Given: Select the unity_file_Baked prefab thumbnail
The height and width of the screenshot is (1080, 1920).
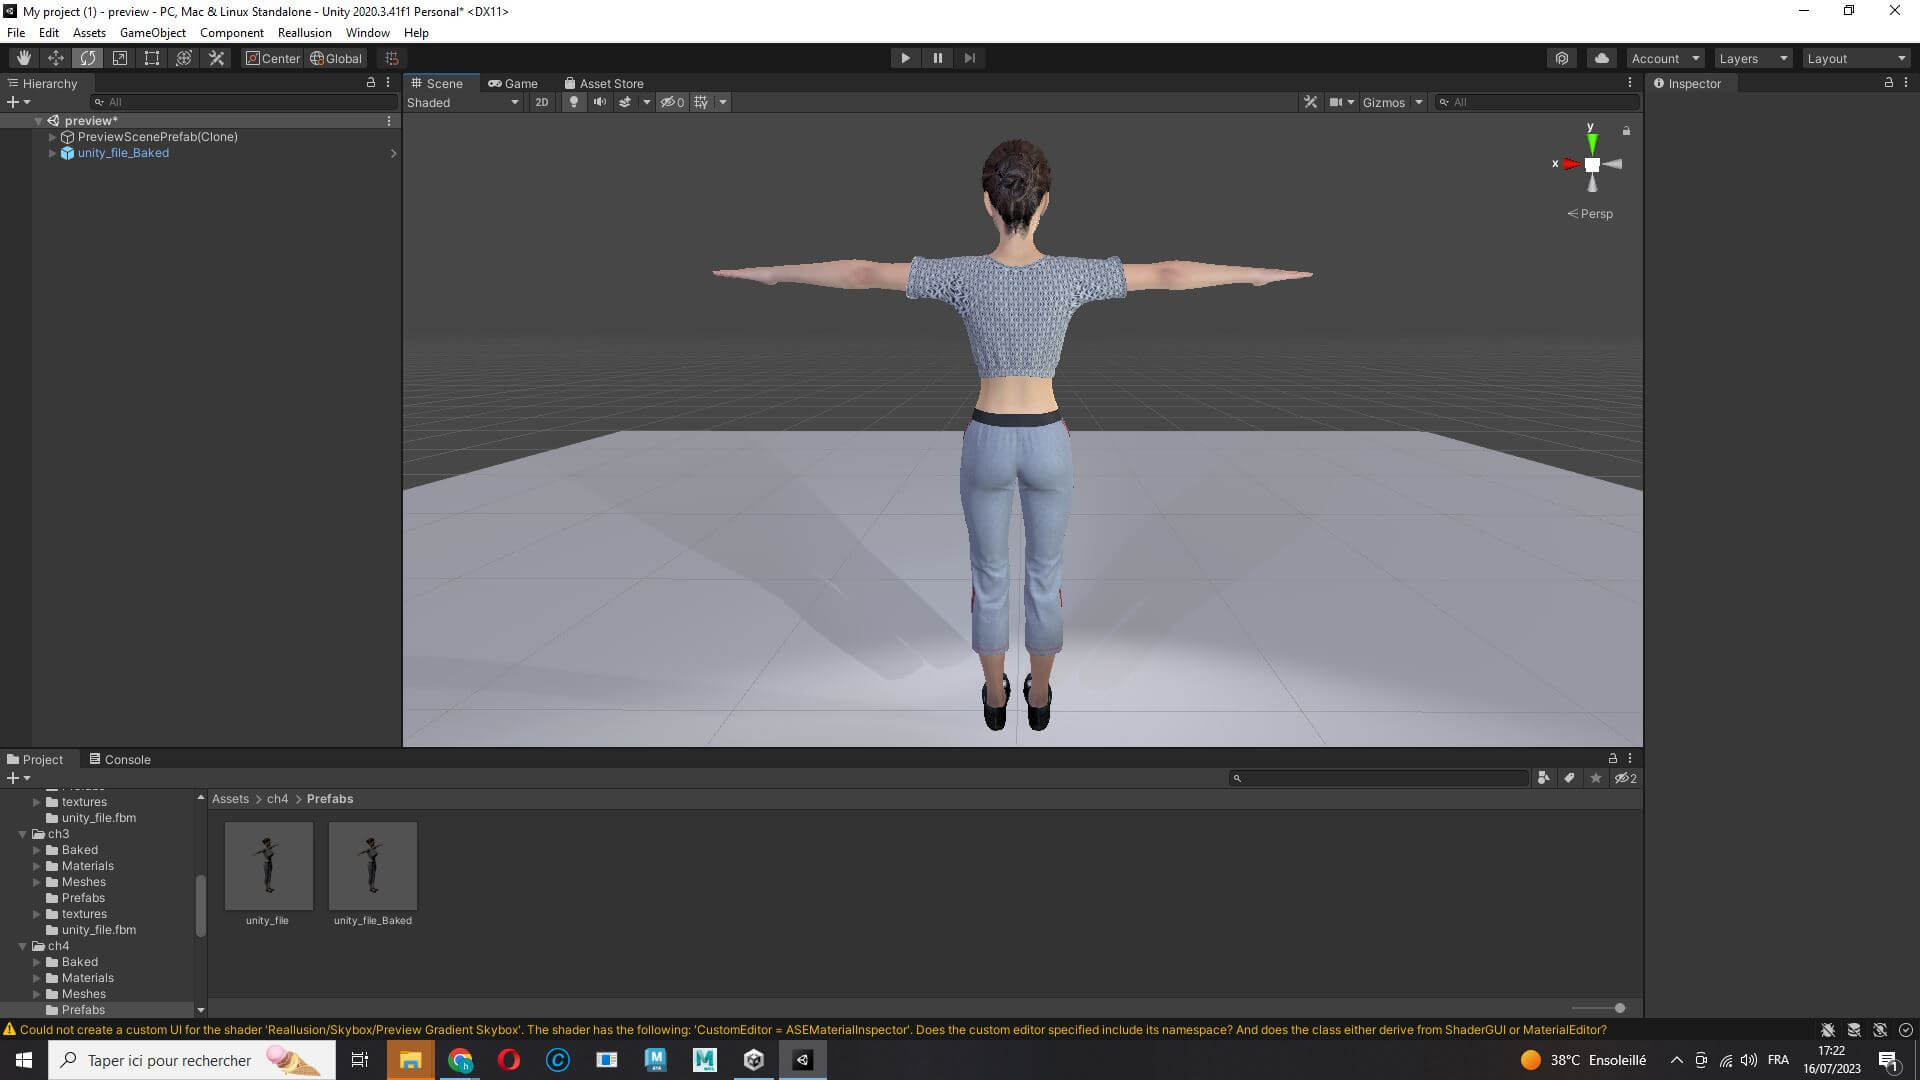Looking at the screenshot, I should (x=372, y=866).
